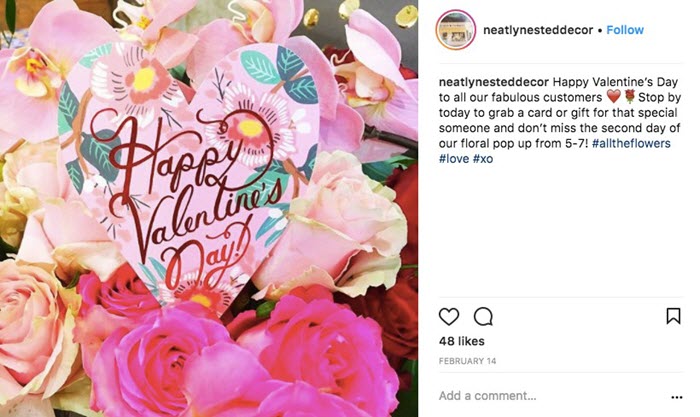This screenshot has height=417, width=700.
Task: Like the post with the heart icon
Action: [x=449, y=317]
